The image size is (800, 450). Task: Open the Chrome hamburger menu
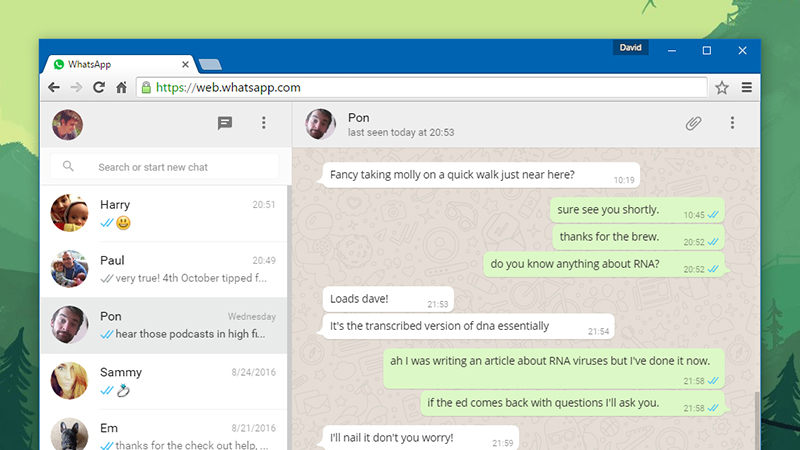point(746,88)
